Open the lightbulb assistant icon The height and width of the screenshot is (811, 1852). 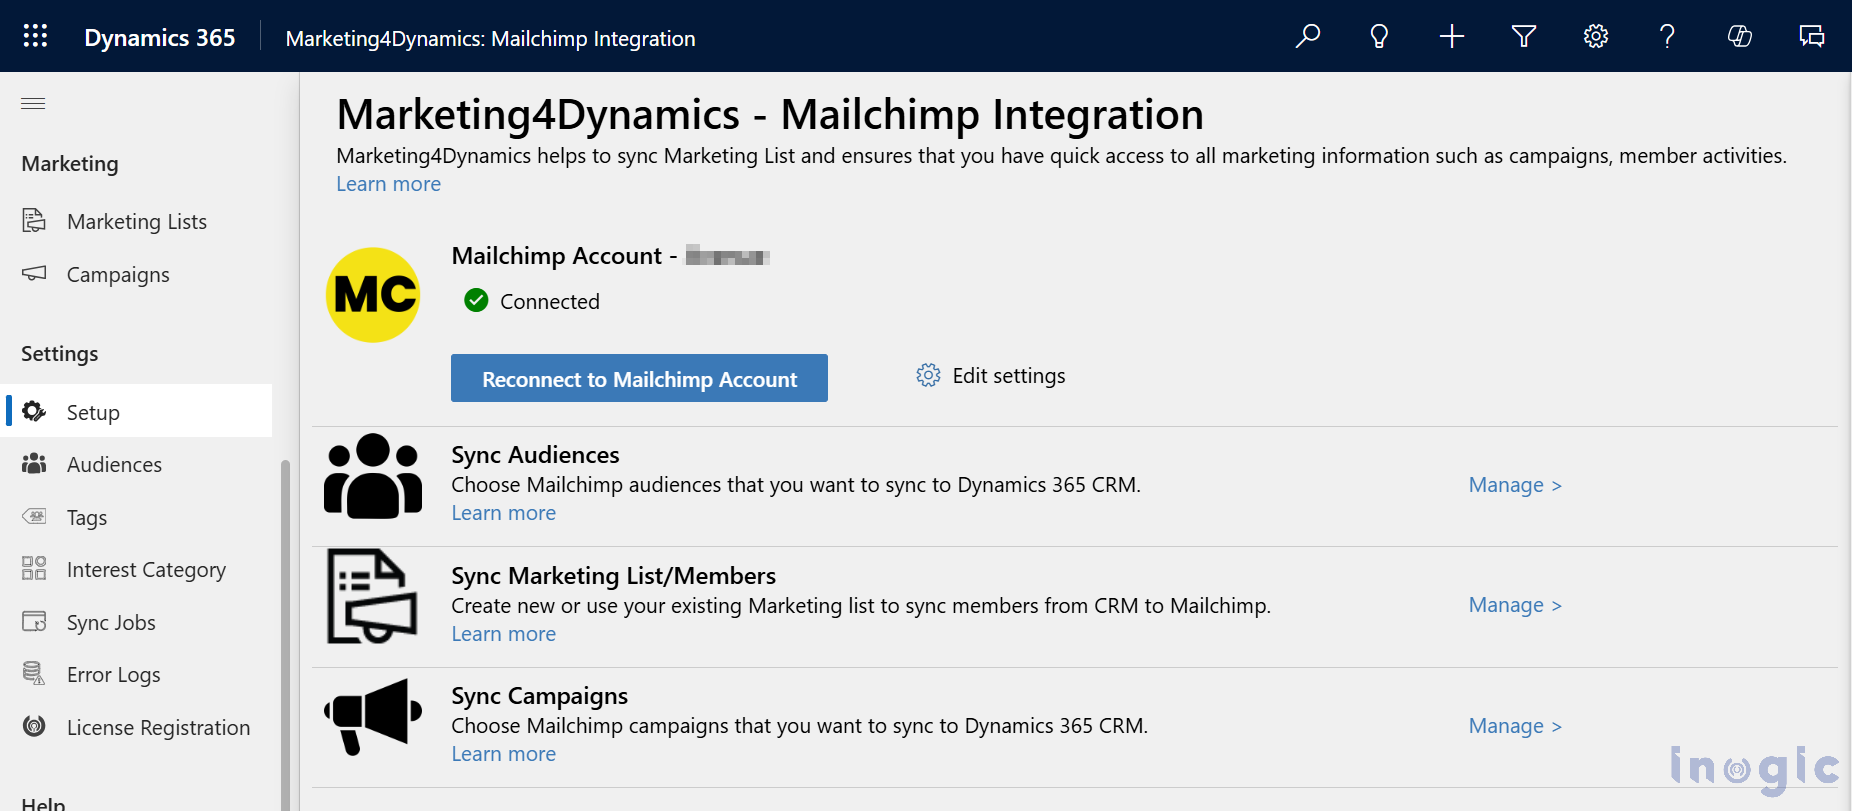[x=1379, y=37]
